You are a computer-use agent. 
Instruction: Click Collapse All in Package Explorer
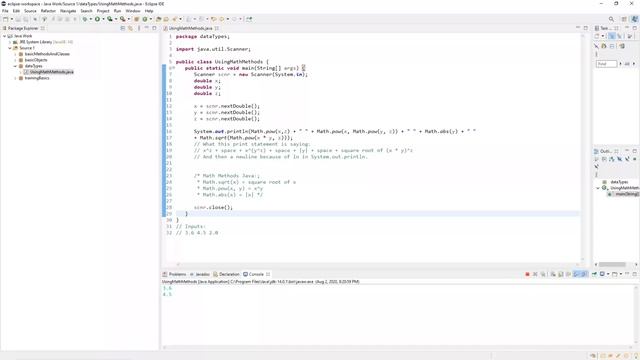122,28
